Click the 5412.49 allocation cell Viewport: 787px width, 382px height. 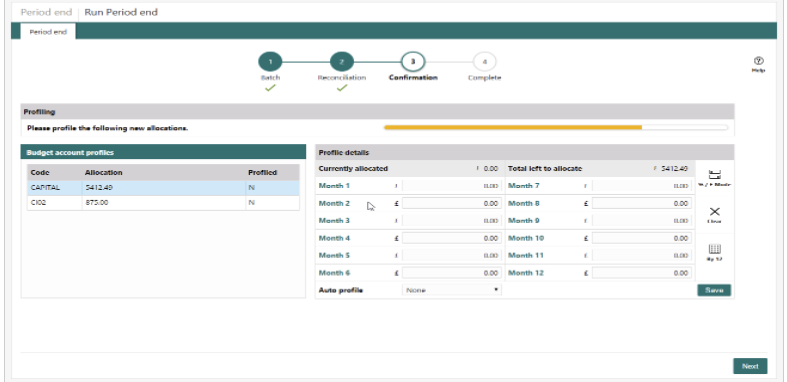point(164,188)
